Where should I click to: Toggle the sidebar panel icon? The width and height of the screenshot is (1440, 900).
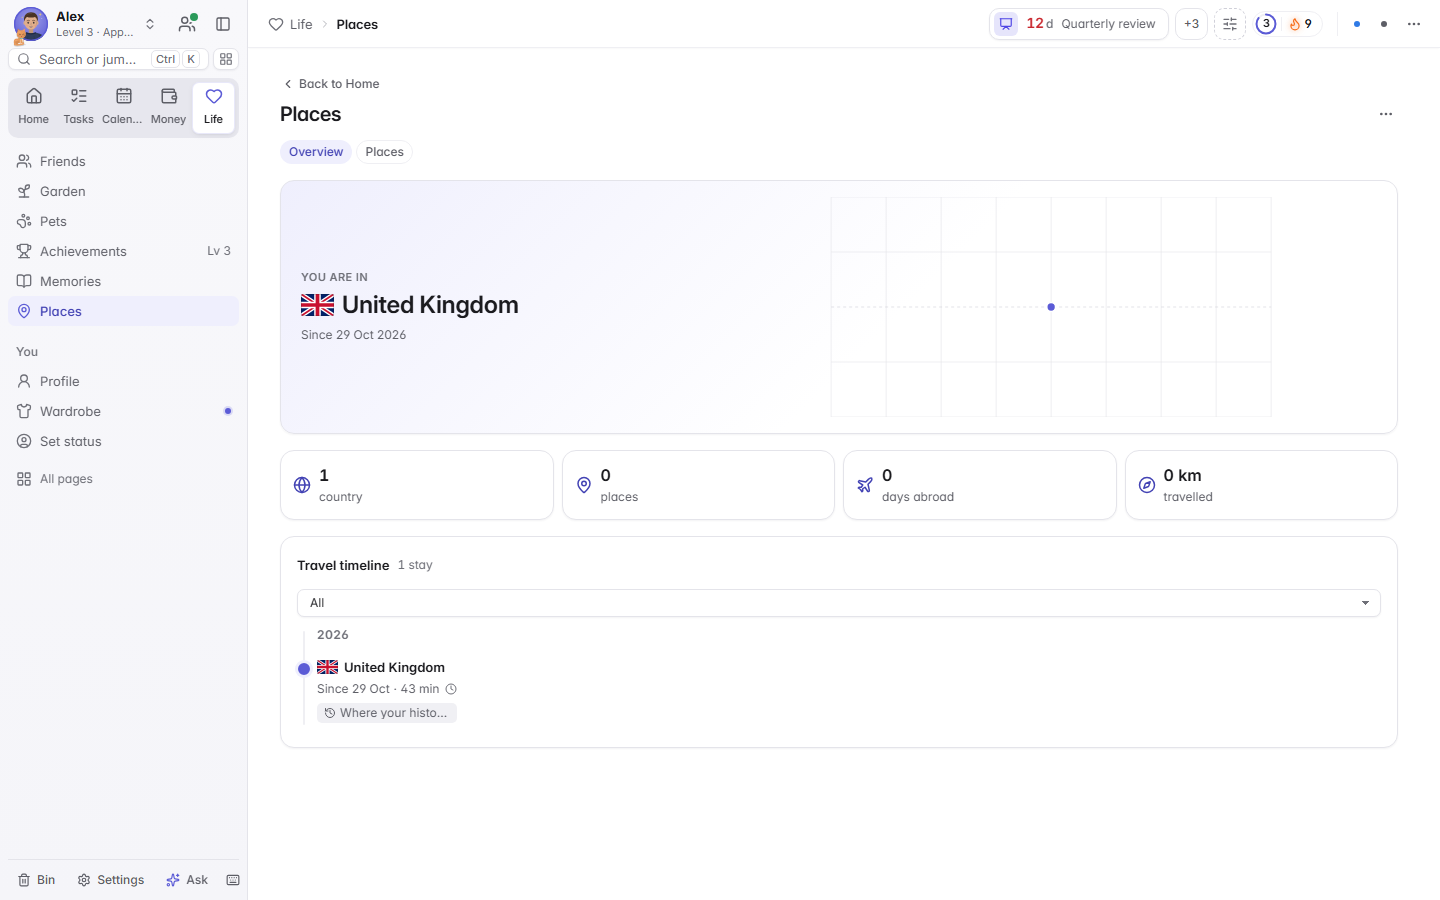[x=223, y=24]
